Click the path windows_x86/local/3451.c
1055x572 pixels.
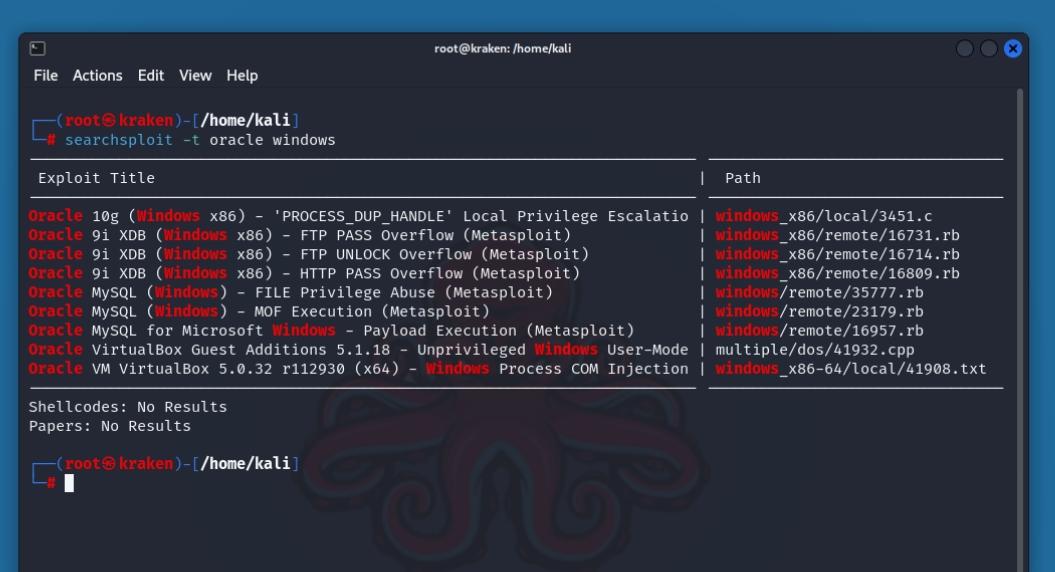824,216
